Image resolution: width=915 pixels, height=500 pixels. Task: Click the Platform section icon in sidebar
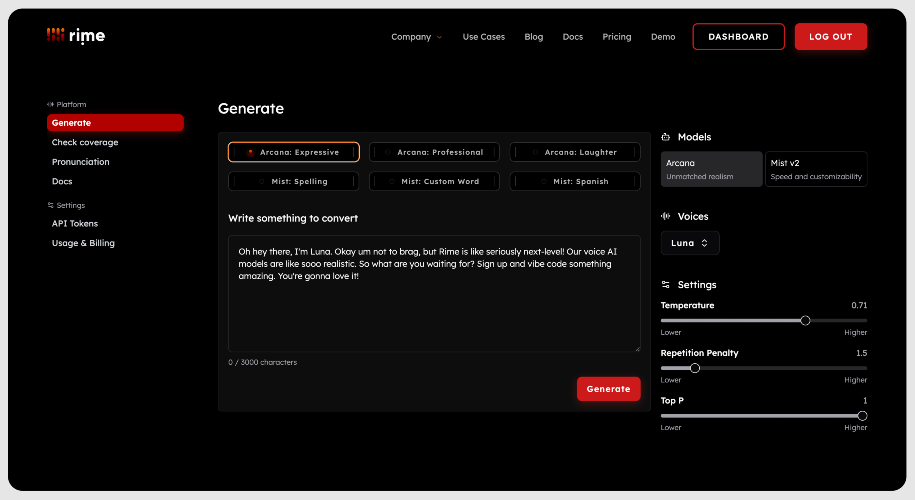[50, 104]
